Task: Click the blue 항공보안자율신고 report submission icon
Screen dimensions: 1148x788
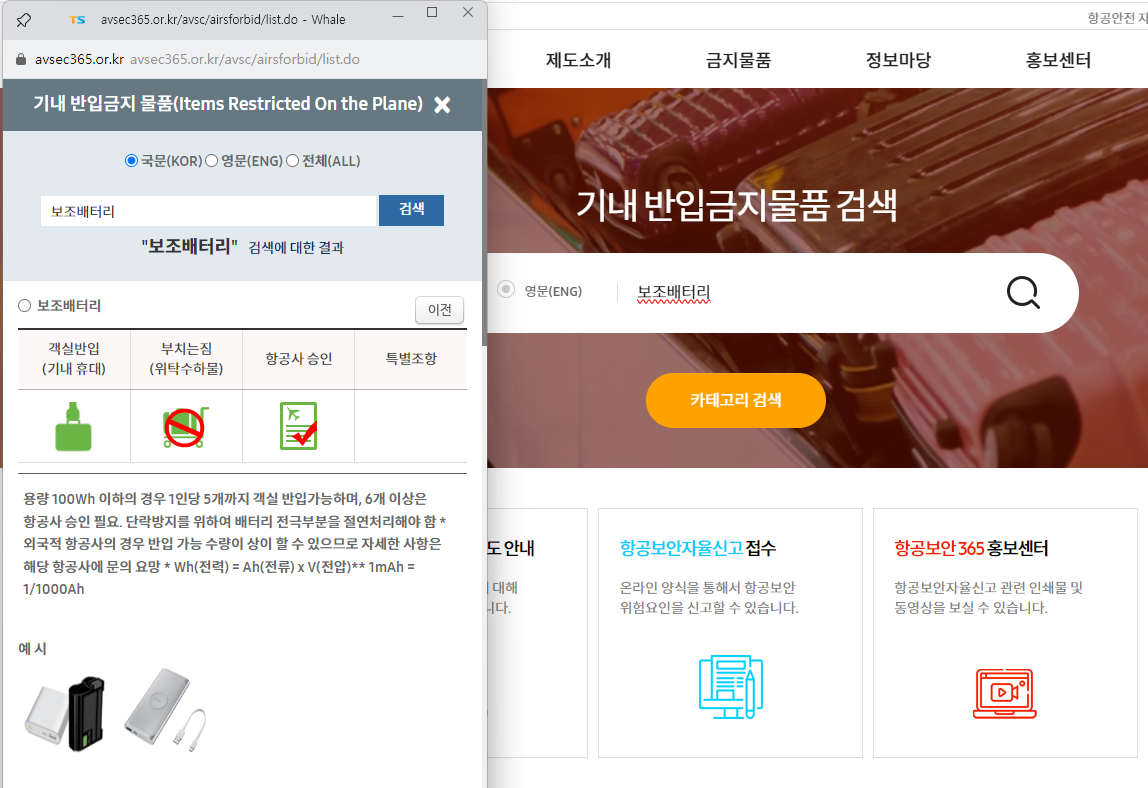Action: (729, 687)
